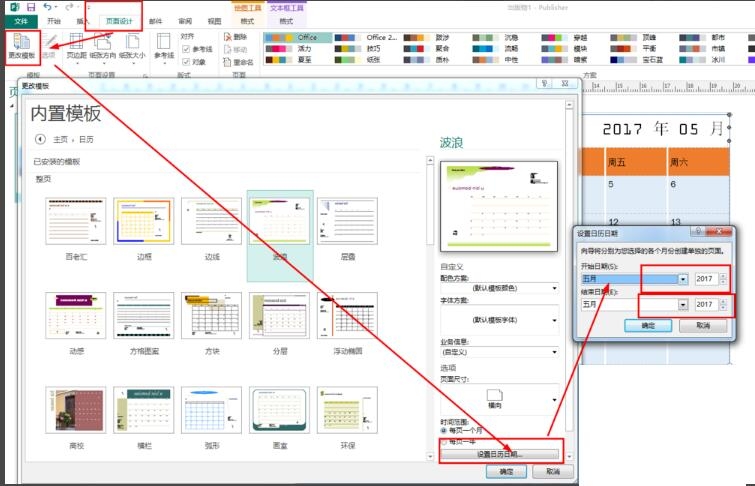Select the 每页一个月 radio option
755x486 pixels.
[443, 430]
